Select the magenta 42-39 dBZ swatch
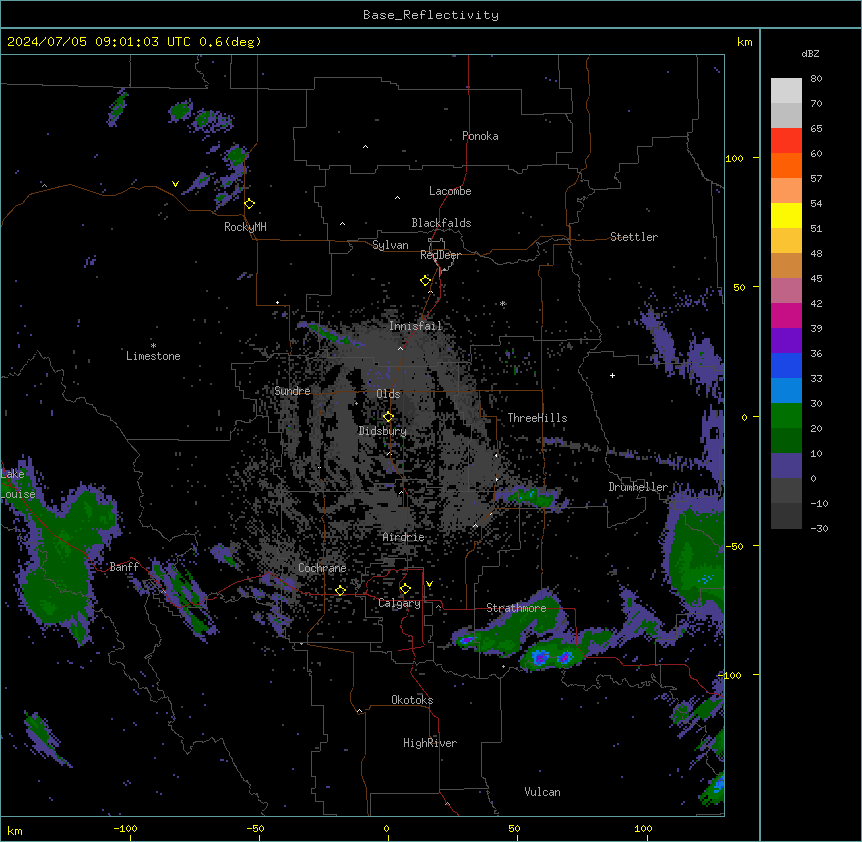This screenshot has height=842, width=862. click(786, 315)
